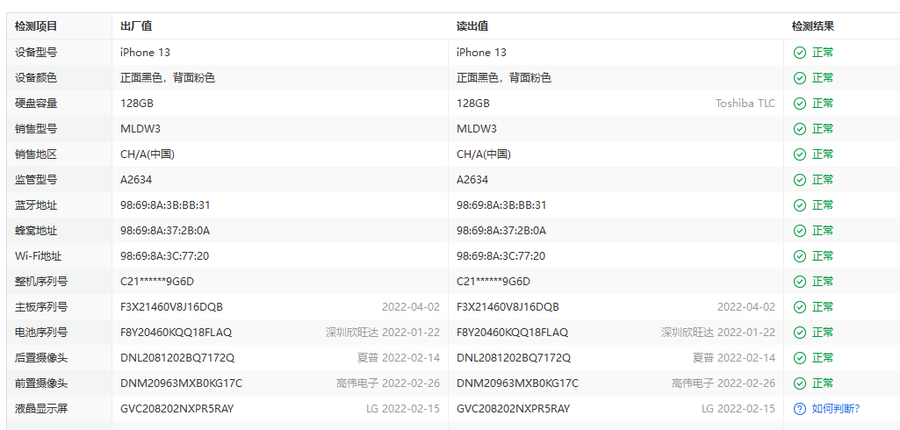
Task: Click the 液晶显示屏 row label
Action: click(41, 409)
